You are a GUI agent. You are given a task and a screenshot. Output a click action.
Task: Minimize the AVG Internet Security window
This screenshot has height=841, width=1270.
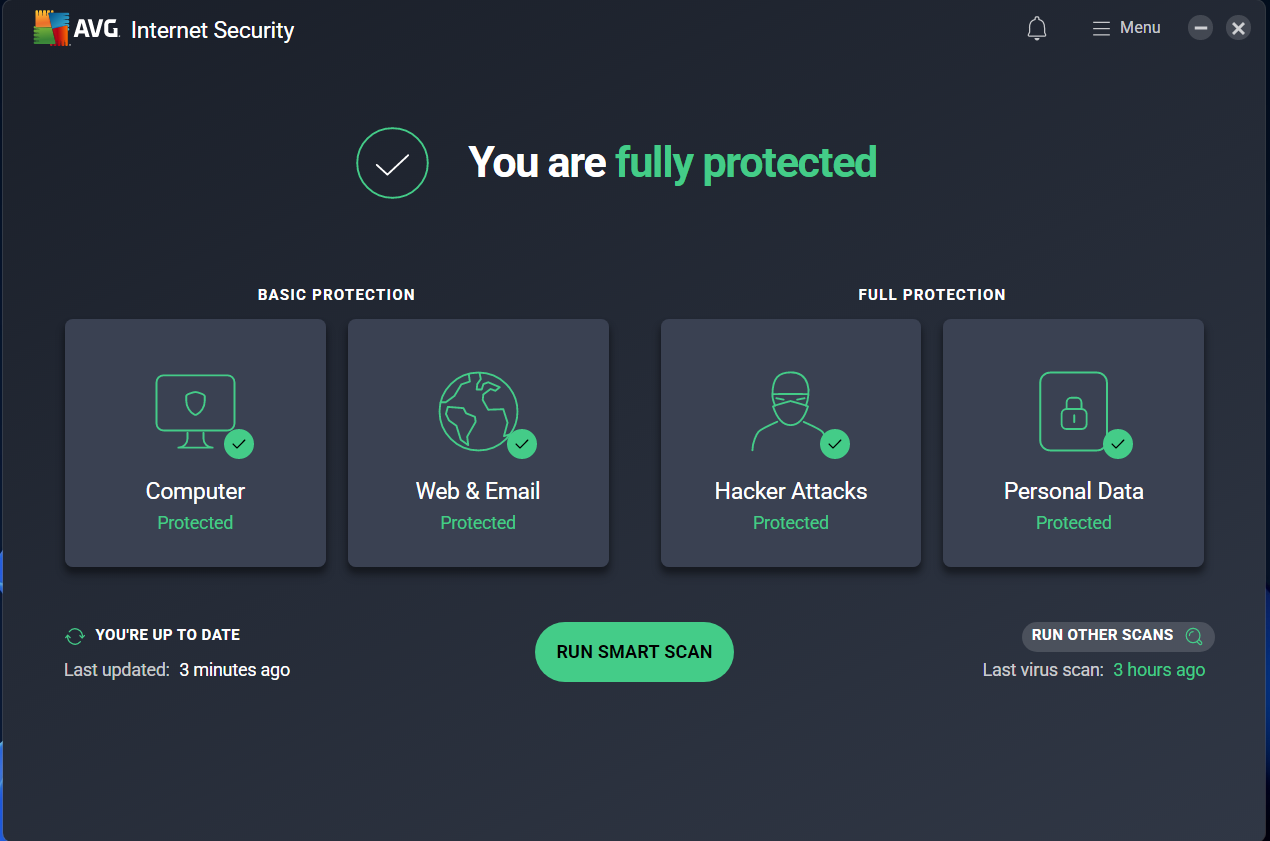coord(1200,28)
